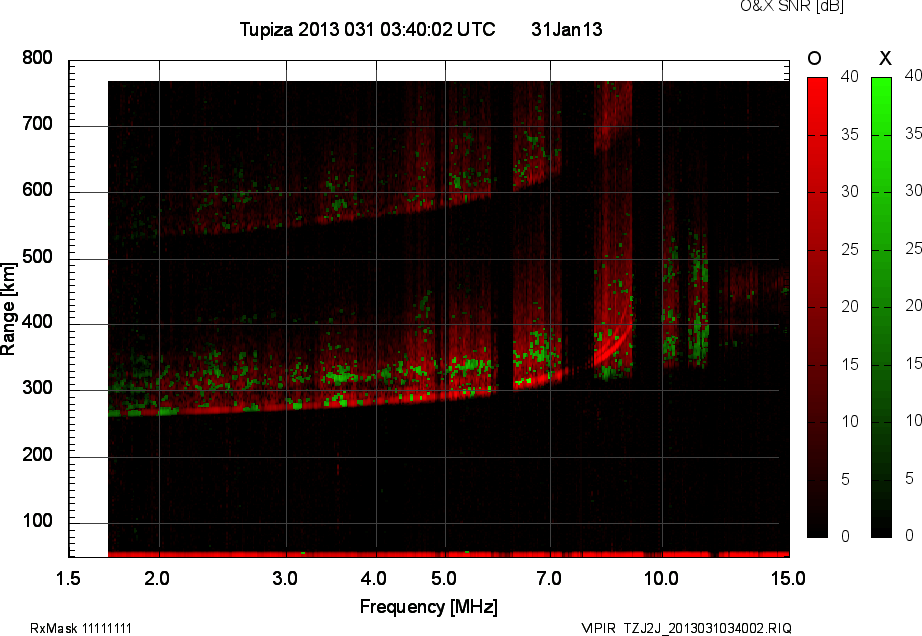
Task: Click the 5 value on O colorbar
Action: pyautogui.click(x=846, y=480)
